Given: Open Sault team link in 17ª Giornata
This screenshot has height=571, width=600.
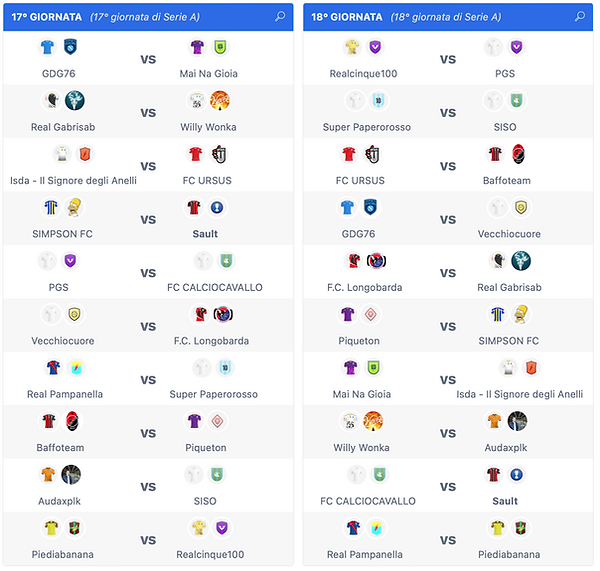Looking at the screenshot, I should coord(208,234).
